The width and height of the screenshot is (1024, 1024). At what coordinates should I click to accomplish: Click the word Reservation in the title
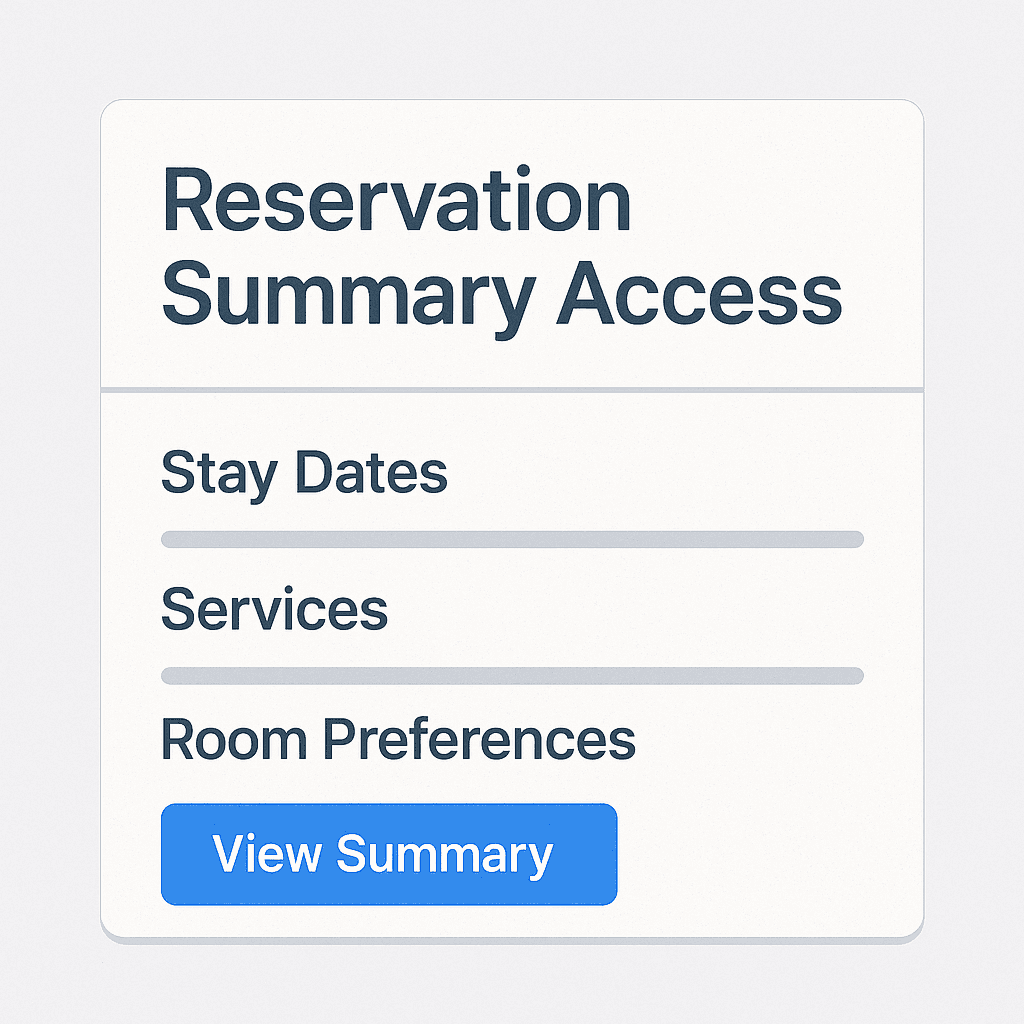tap(396, 201)
